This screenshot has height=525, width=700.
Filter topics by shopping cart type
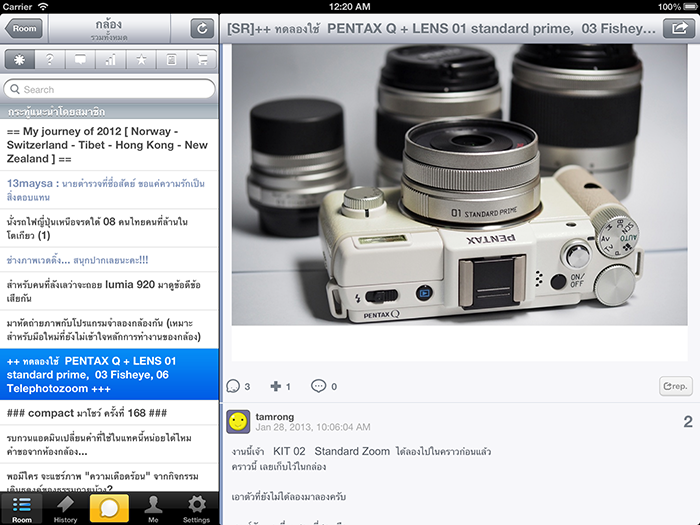click(202, 59)
